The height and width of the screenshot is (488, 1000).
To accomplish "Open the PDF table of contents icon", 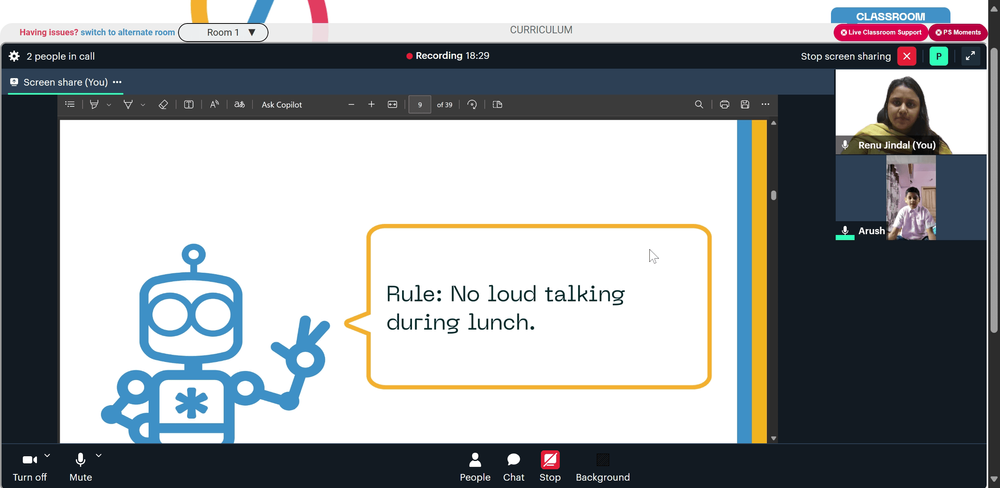I will (70, 104).
